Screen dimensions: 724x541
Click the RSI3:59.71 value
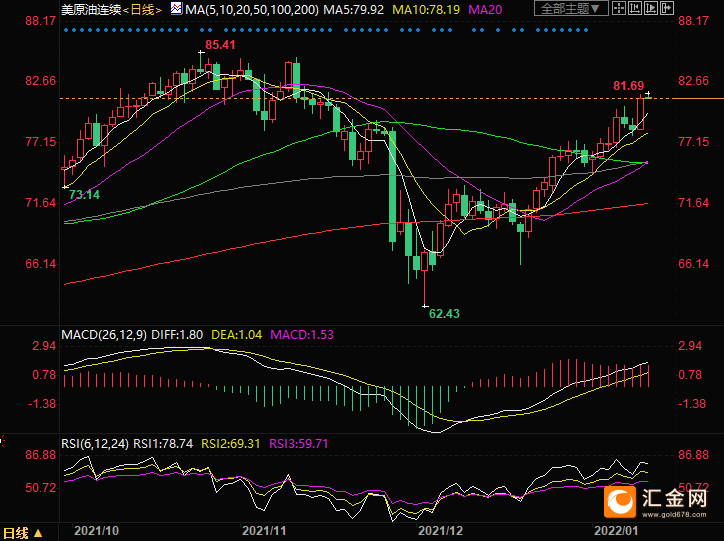pyautogui.click(x=299, y=444)
